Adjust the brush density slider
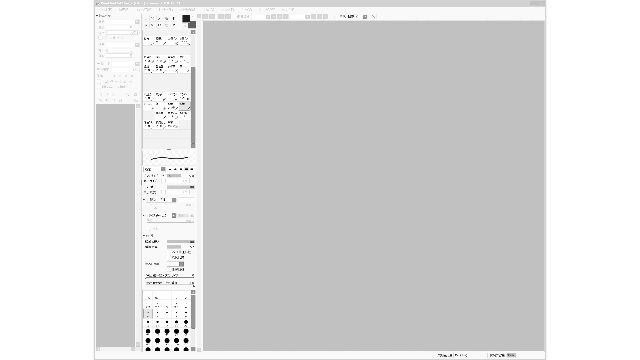The width and height of the screenshot is (640, 360). (x=180, y=187)
